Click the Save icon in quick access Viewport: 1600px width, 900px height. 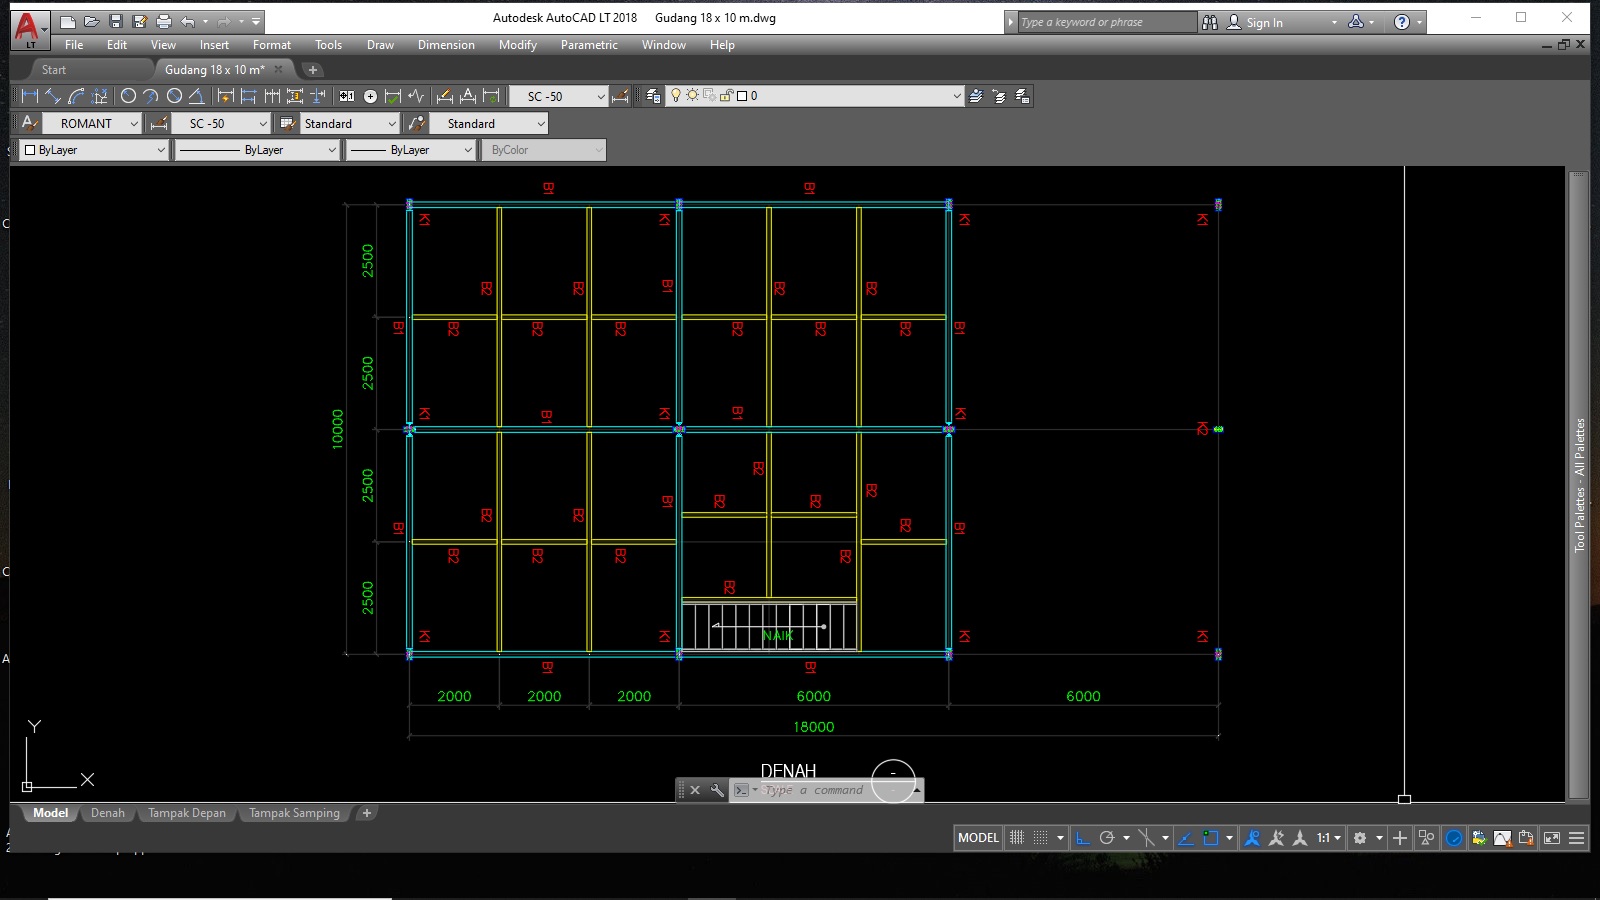pyautogui.click(x=116, y=21)
